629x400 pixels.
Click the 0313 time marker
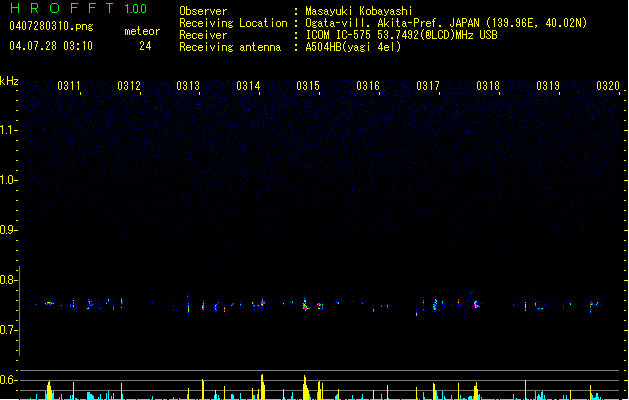188,85
